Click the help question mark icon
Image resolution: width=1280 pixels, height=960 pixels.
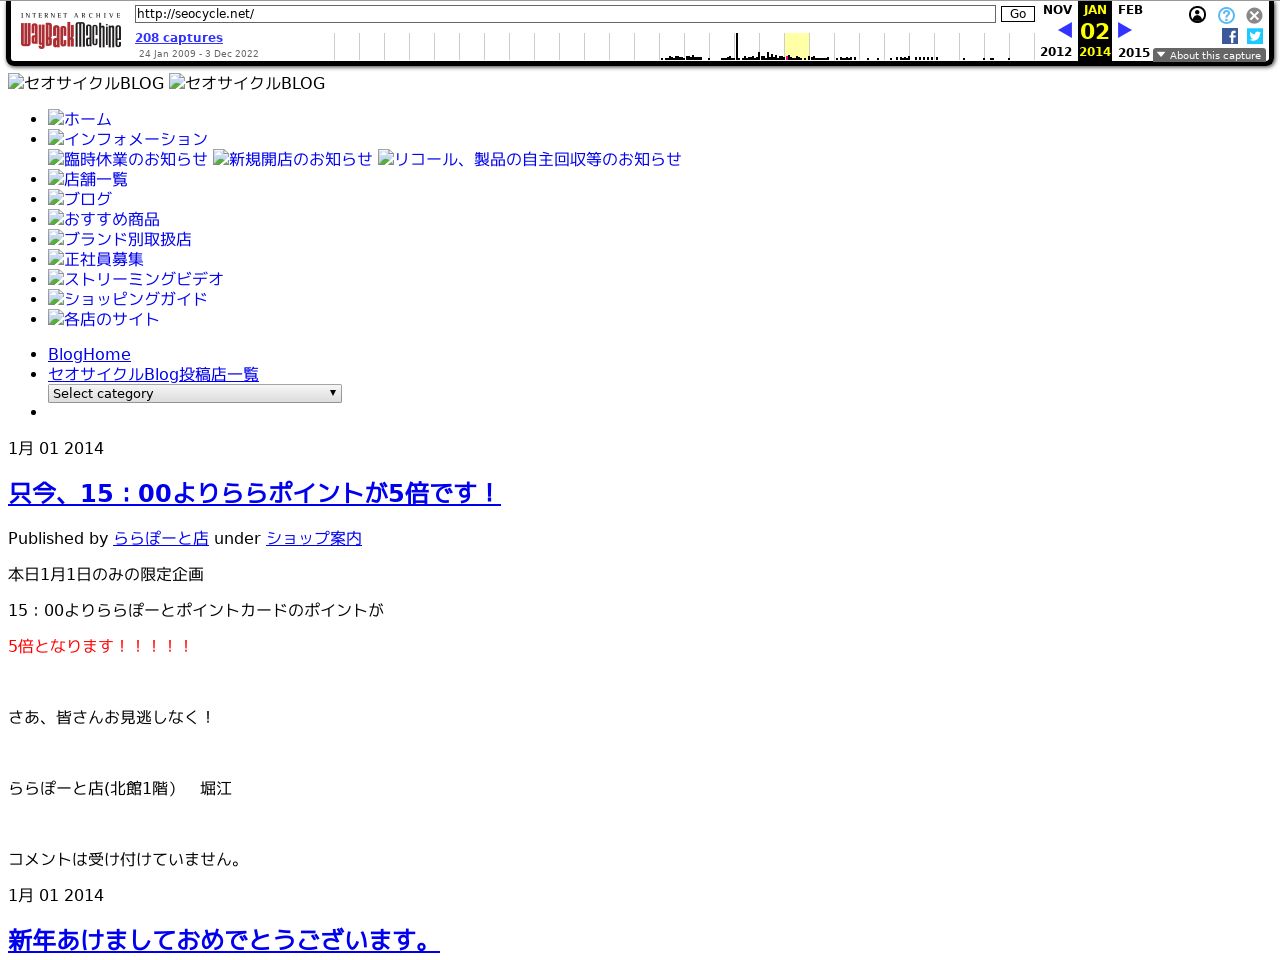1225,15
